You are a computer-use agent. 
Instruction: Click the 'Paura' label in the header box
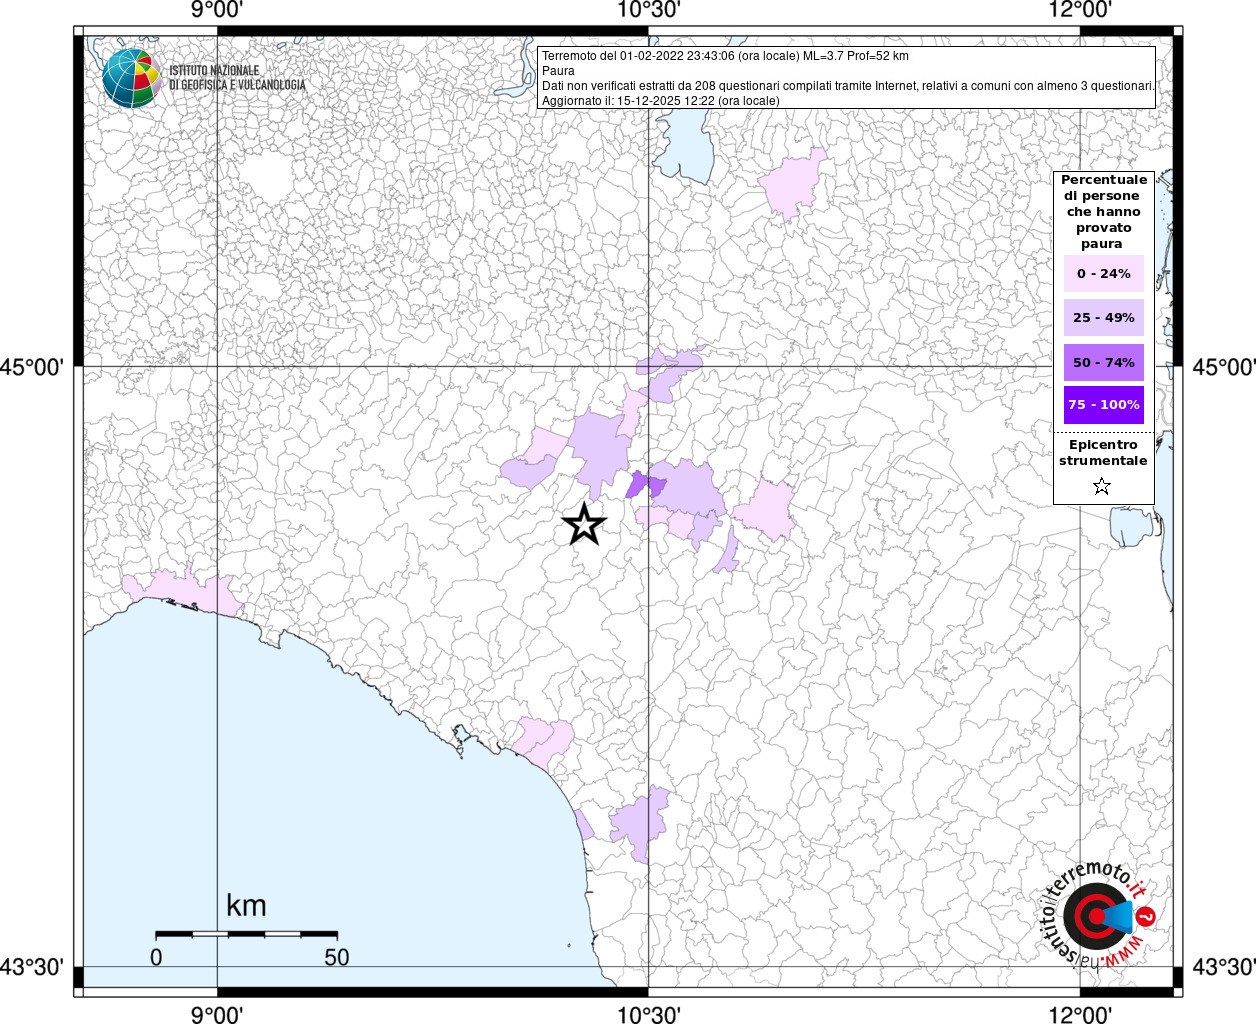click(x=558, y=71)
